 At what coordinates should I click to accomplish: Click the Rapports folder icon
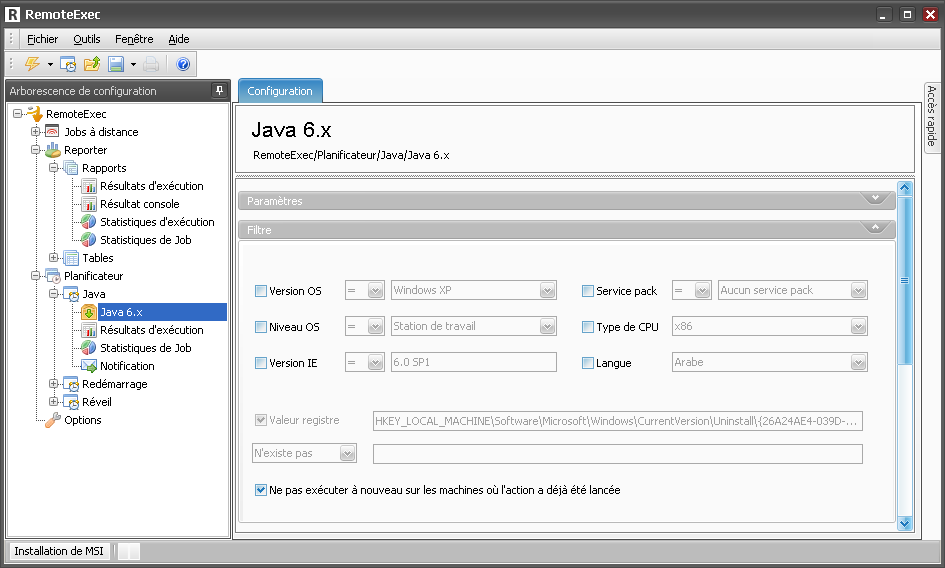[x=71, y=168]
